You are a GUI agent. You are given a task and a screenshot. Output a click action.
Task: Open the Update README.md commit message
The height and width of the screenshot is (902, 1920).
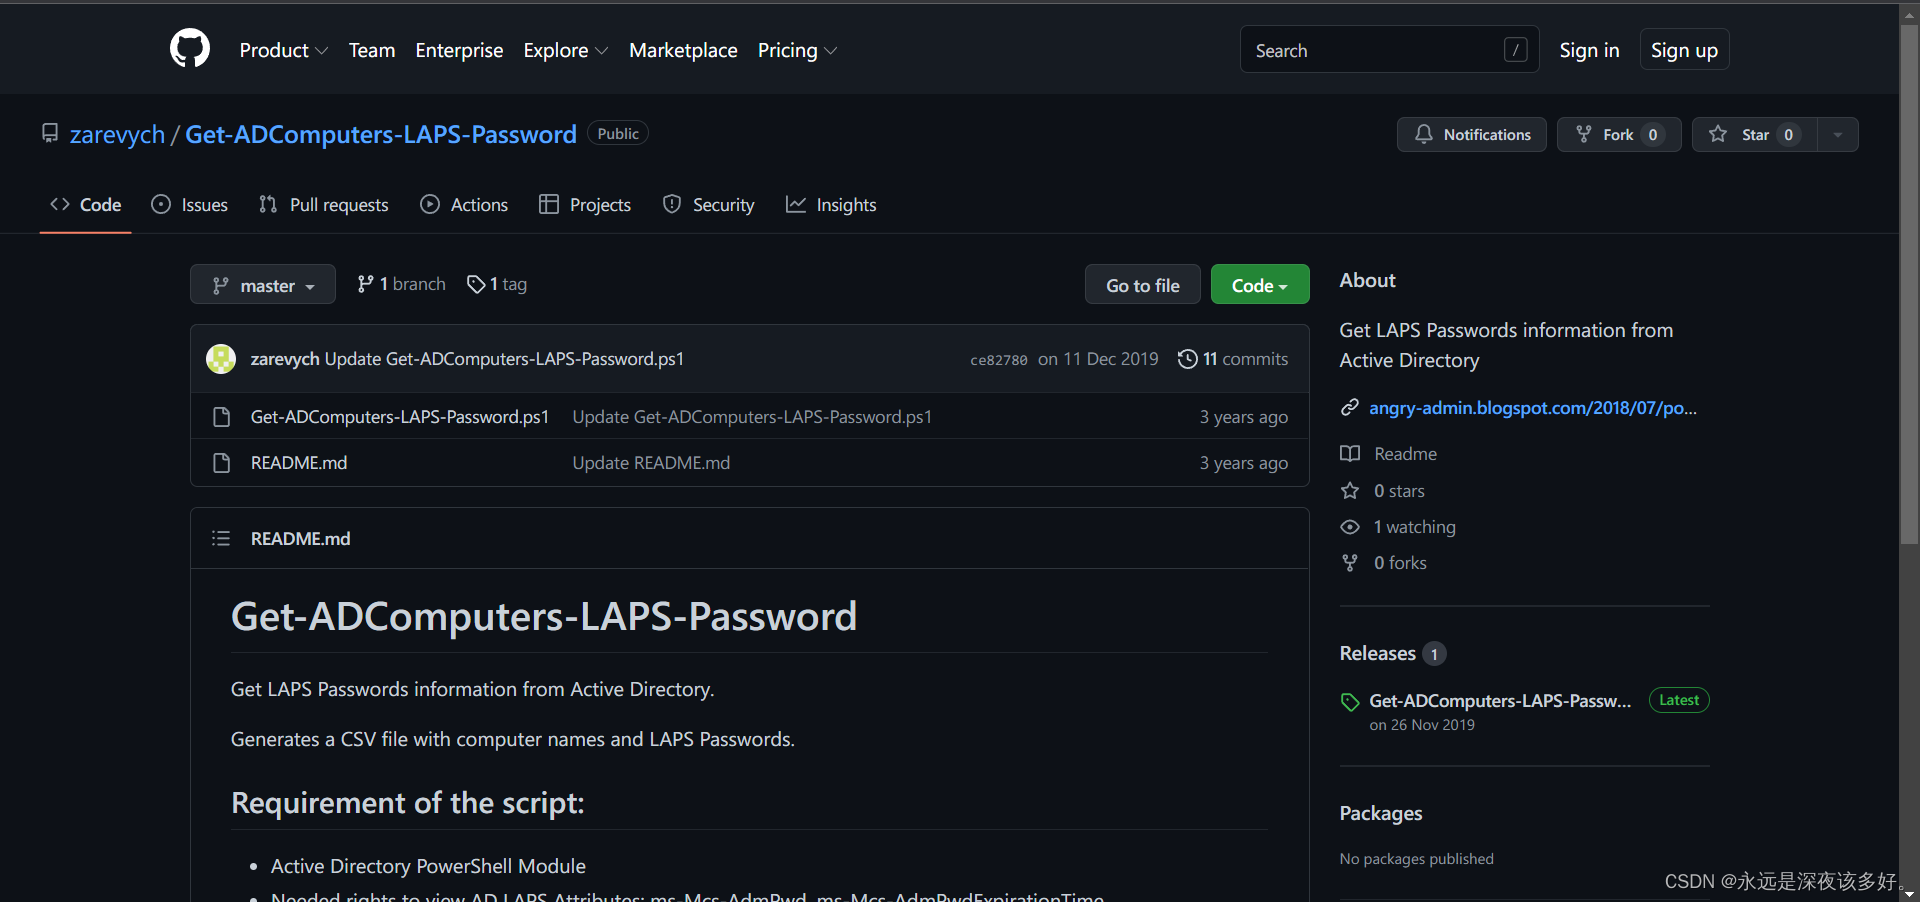pos(651,463)
